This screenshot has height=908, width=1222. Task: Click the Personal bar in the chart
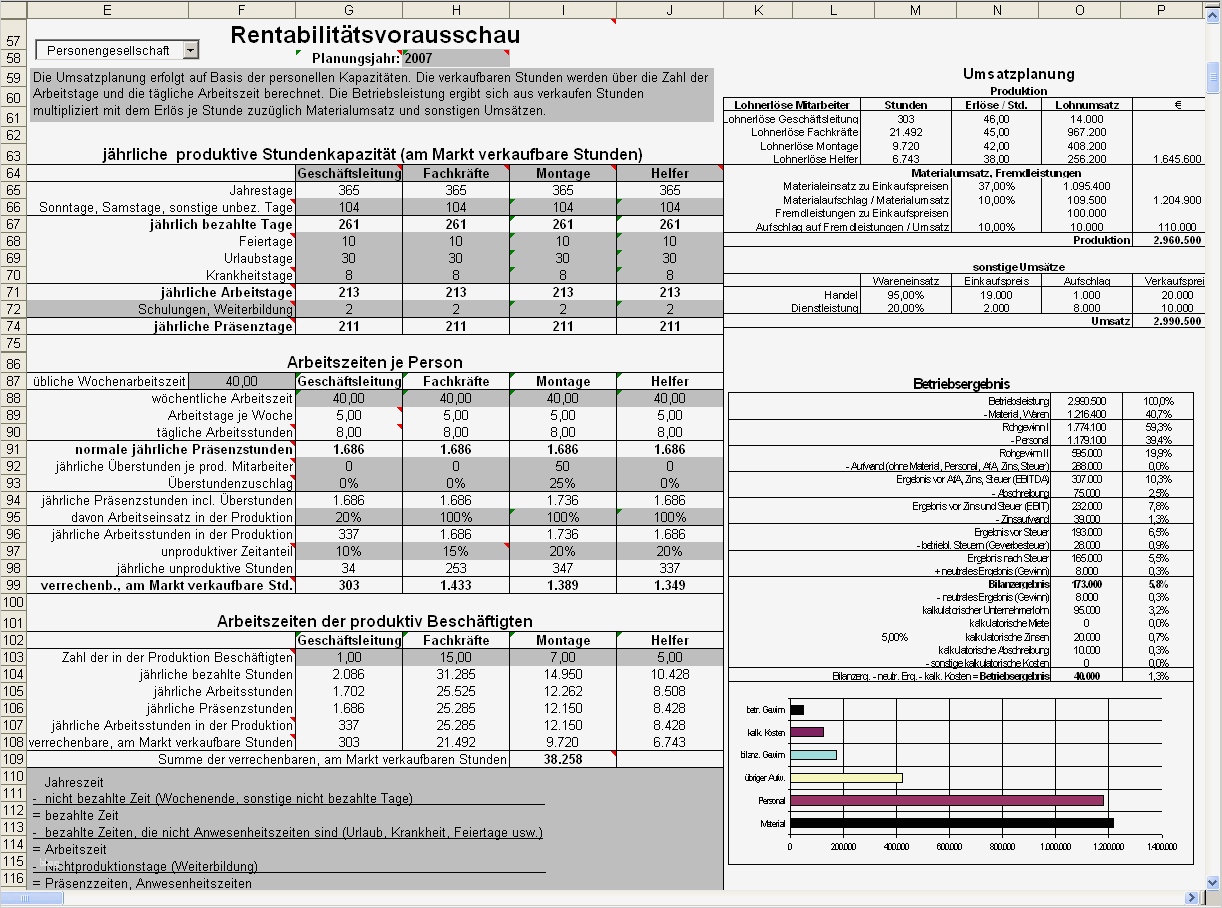(x=945, y=800)
